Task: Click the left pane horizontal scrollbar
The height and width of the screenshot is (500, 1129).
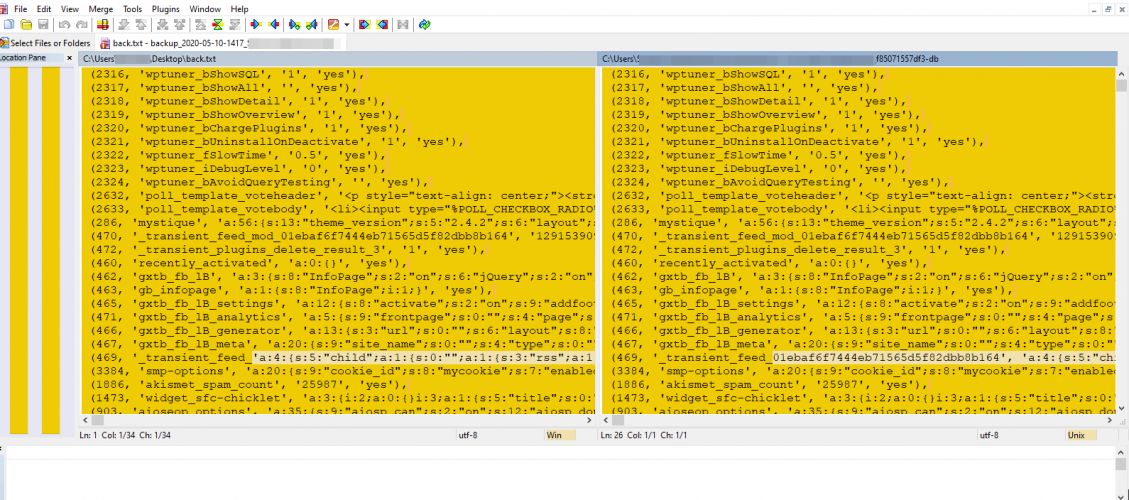Action: (x=337, y=419)
